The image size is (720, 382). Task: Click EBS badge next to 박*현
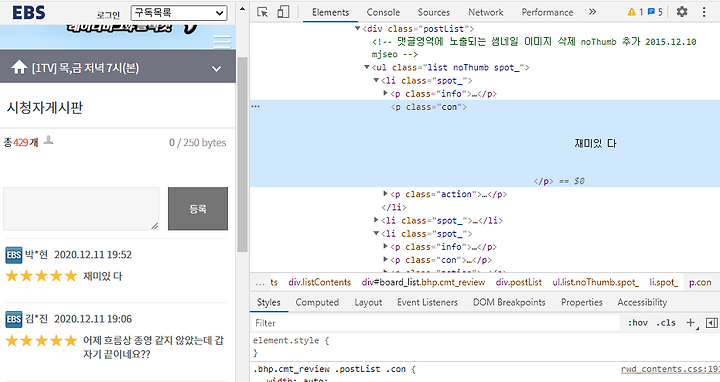[14, 255]
